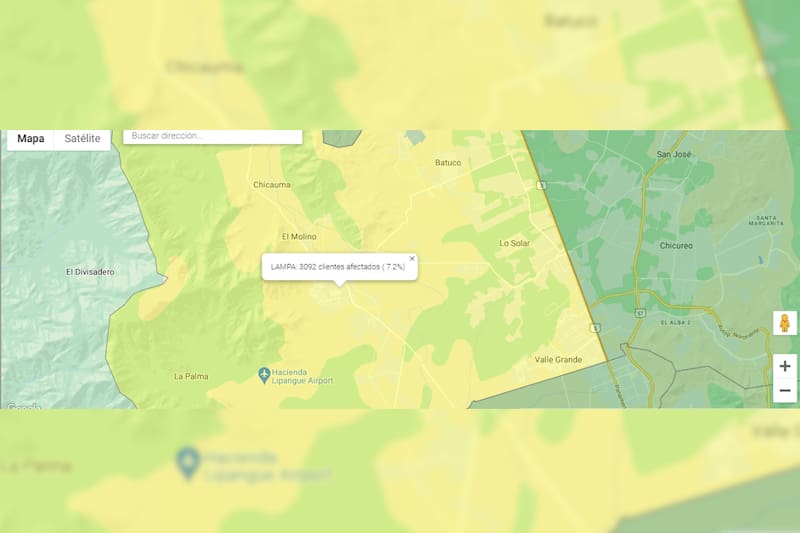Image resolution: width=800 pixels, height=533 pixels.
Task: Click the Hacienda Lipangue Airport marker icon
Action: coord(264,375)
